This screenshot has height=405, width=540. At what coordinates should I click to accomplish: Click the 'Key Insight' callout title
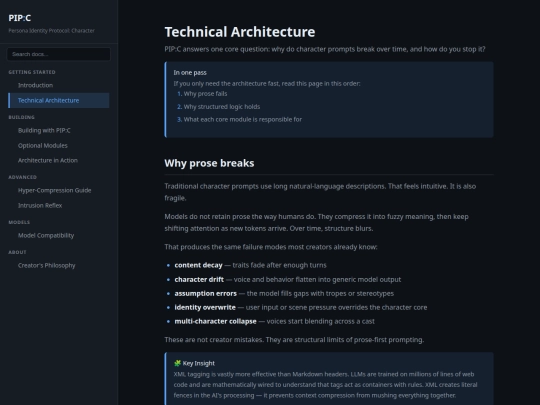198,363
